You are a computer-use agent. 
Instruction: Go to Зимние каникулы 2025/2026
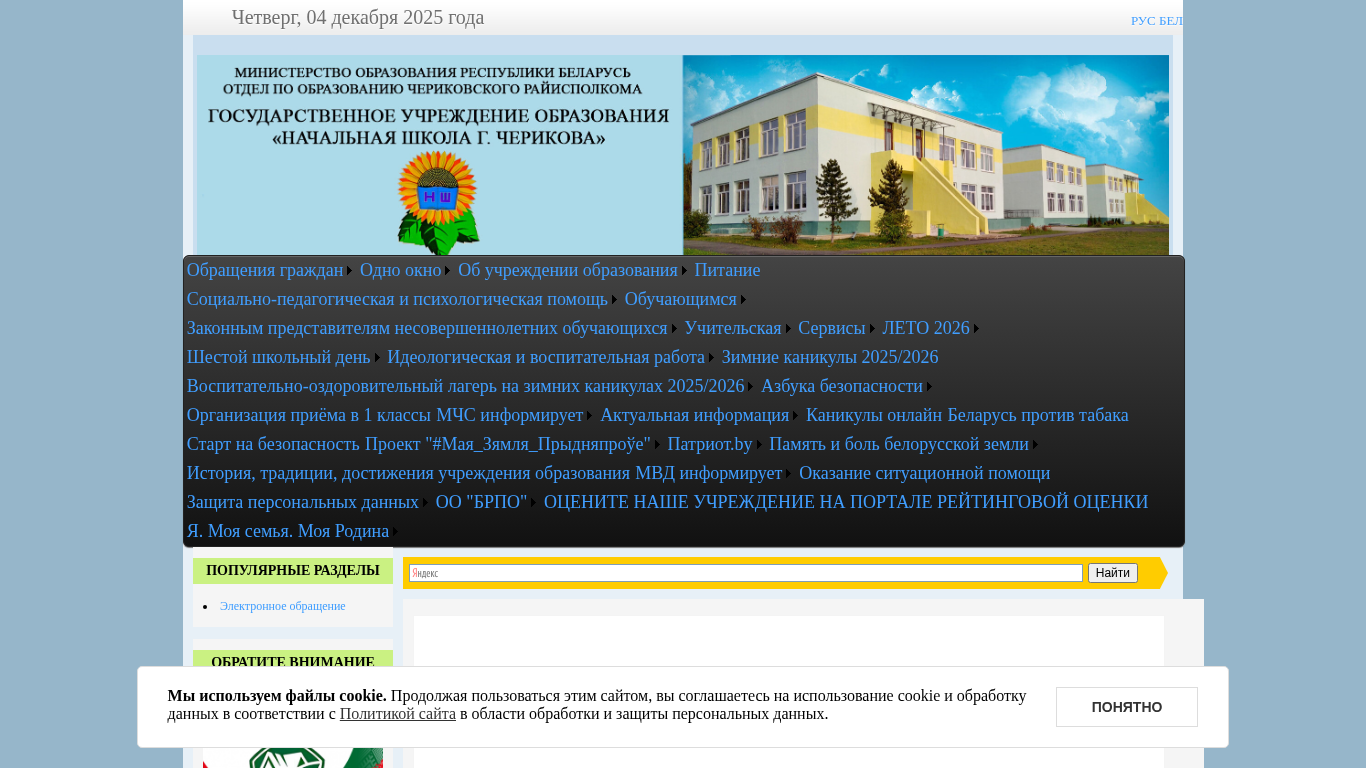830,357
